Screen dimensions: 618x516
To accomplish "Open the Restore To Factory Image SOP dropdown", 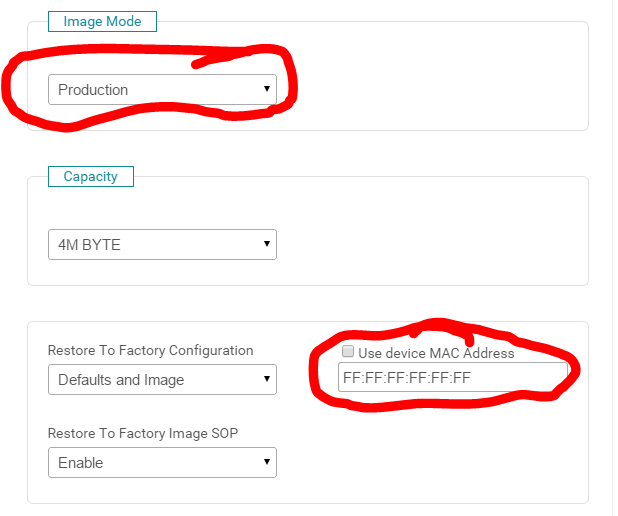I will [x=162, y=463].
